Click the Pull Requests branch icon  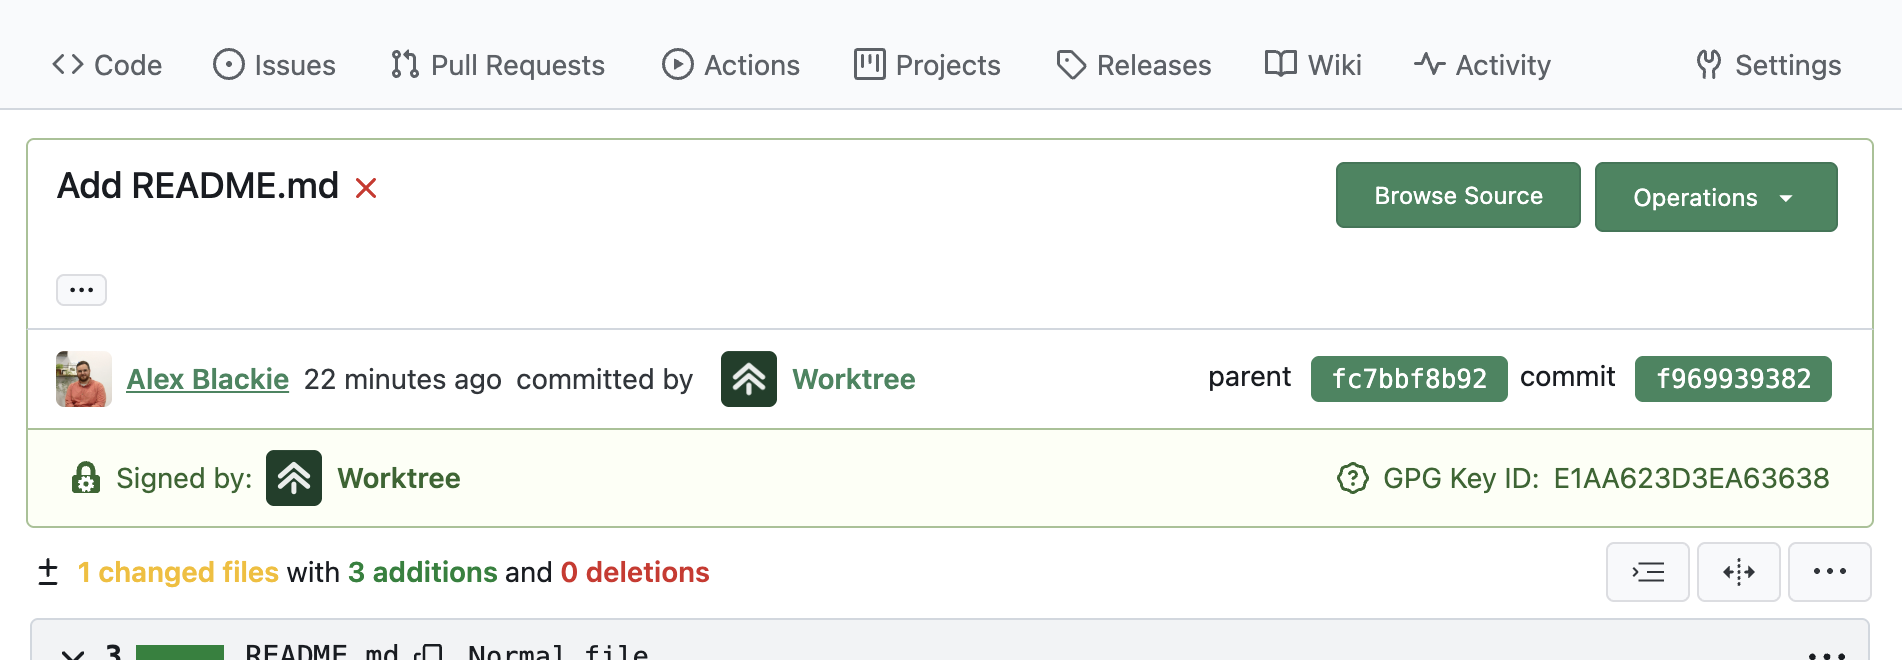pyautogui.click(x=403, y=64)
